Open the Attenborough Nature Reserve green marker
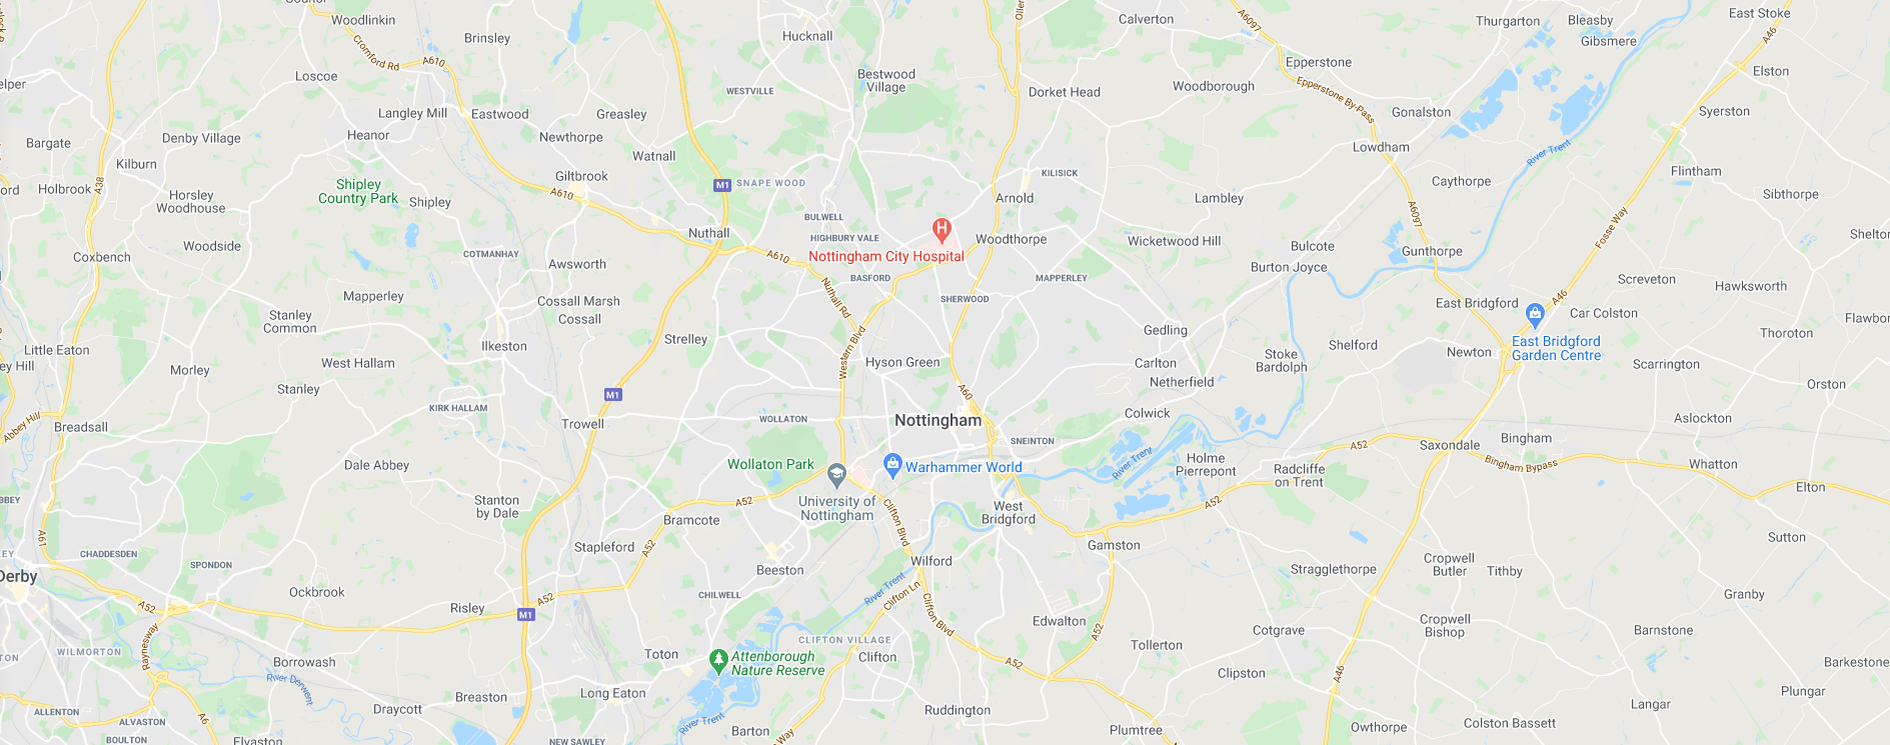The width and height of the screenshot is (1890, 745). click(717, 661)
